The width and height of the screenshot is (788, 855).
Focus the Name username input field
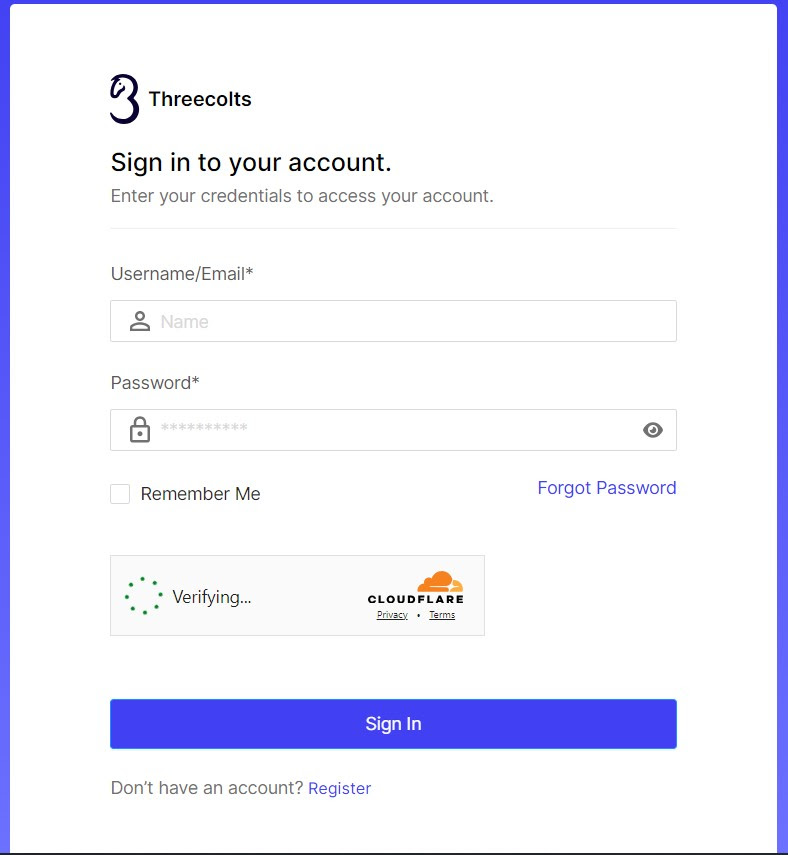[393, 321]
